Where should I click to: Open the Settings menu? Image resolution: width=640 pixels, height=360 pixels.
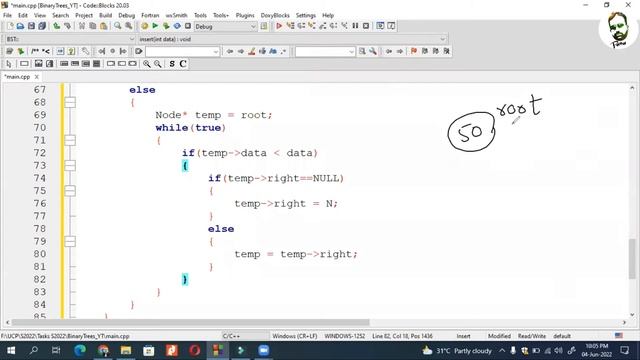[306, 16]
